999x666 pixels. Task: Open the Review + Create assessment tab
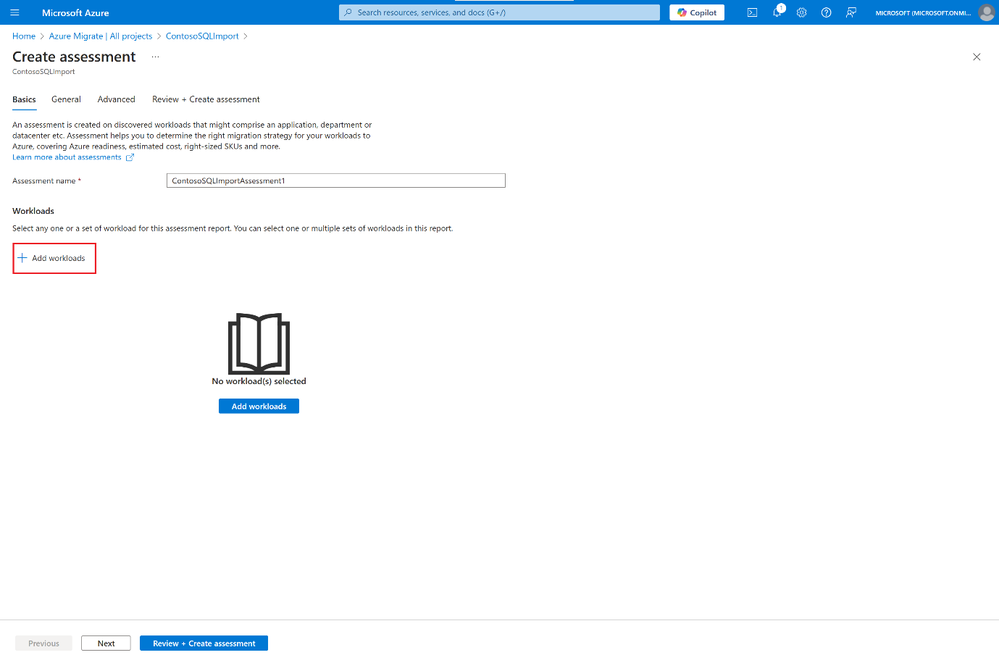coord(206,99)
